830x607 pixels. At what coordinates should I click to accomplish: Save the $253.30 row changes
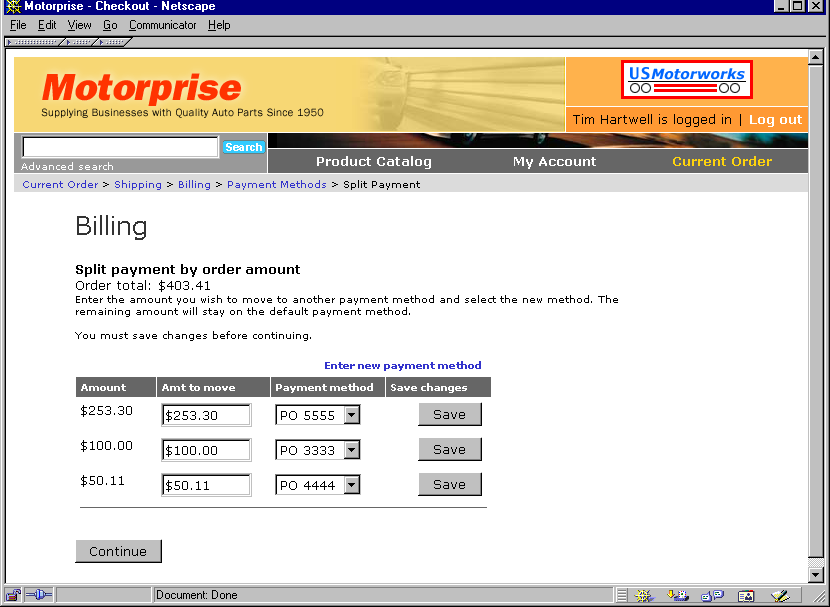point(450,414)
